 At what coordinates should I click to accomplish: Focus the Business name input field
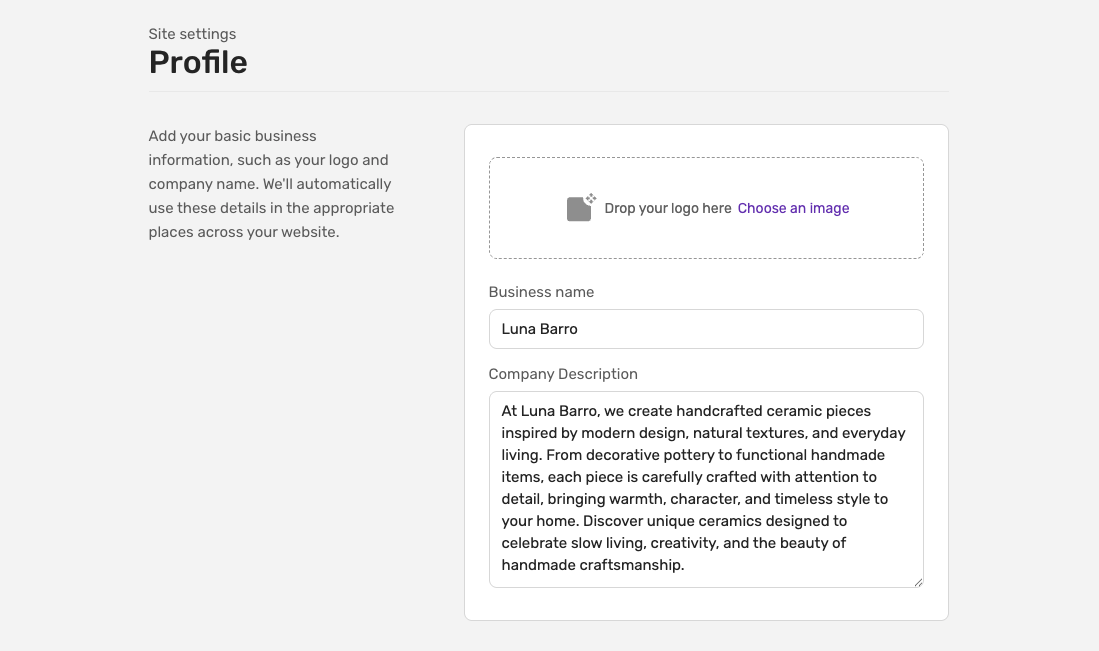706,329
